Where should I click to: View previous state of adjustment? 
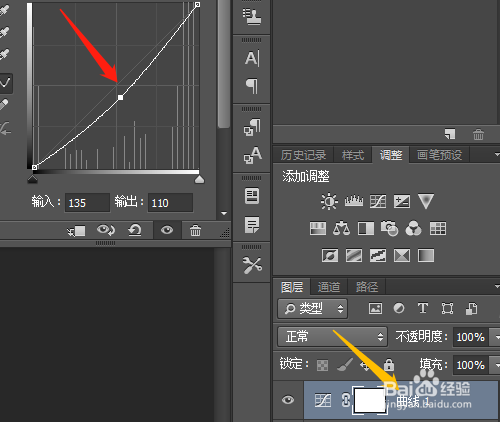click(106, 230)
